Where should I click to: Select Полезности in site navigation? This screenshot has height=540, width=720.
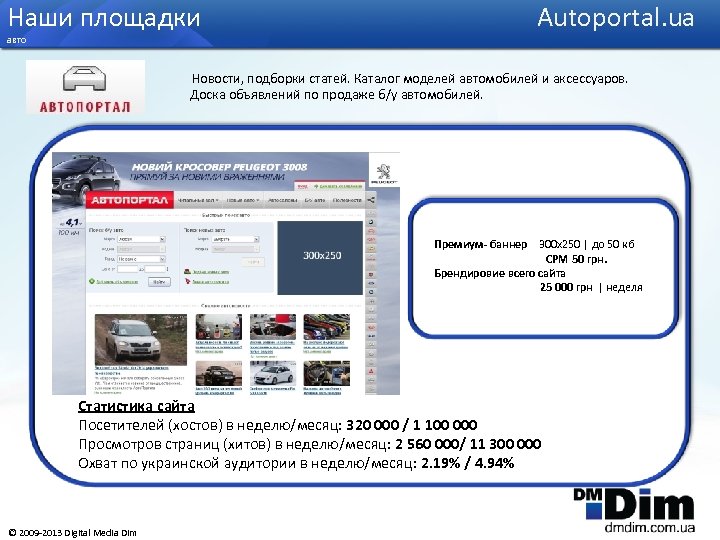347,200
